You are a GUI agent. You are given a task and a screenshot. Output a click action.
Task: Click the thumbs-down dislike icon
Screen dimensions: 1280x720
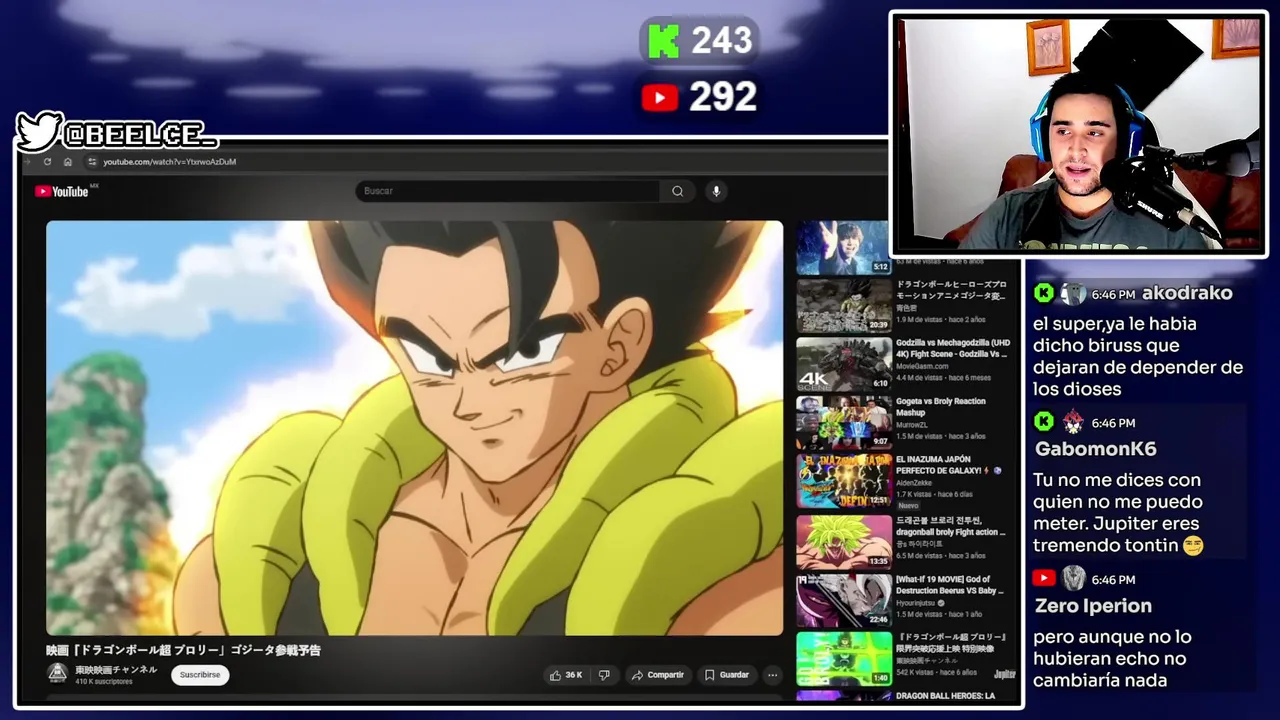click(604, 675)
